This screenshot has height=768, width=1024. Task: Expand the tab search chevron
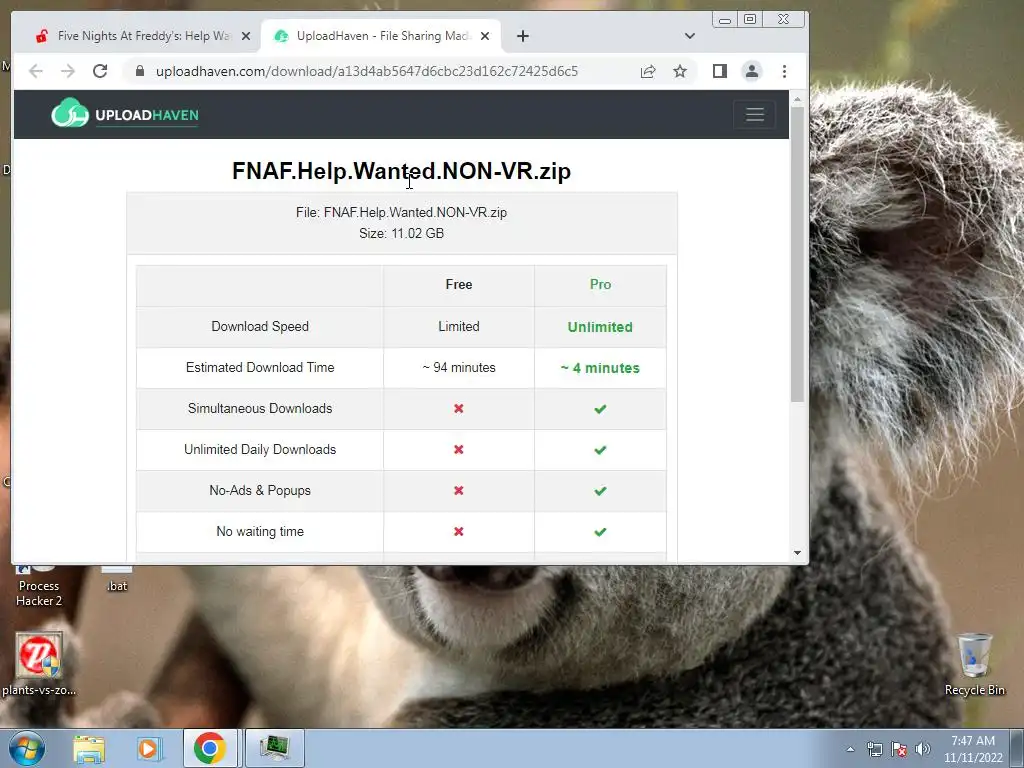(x=690, y=36)
